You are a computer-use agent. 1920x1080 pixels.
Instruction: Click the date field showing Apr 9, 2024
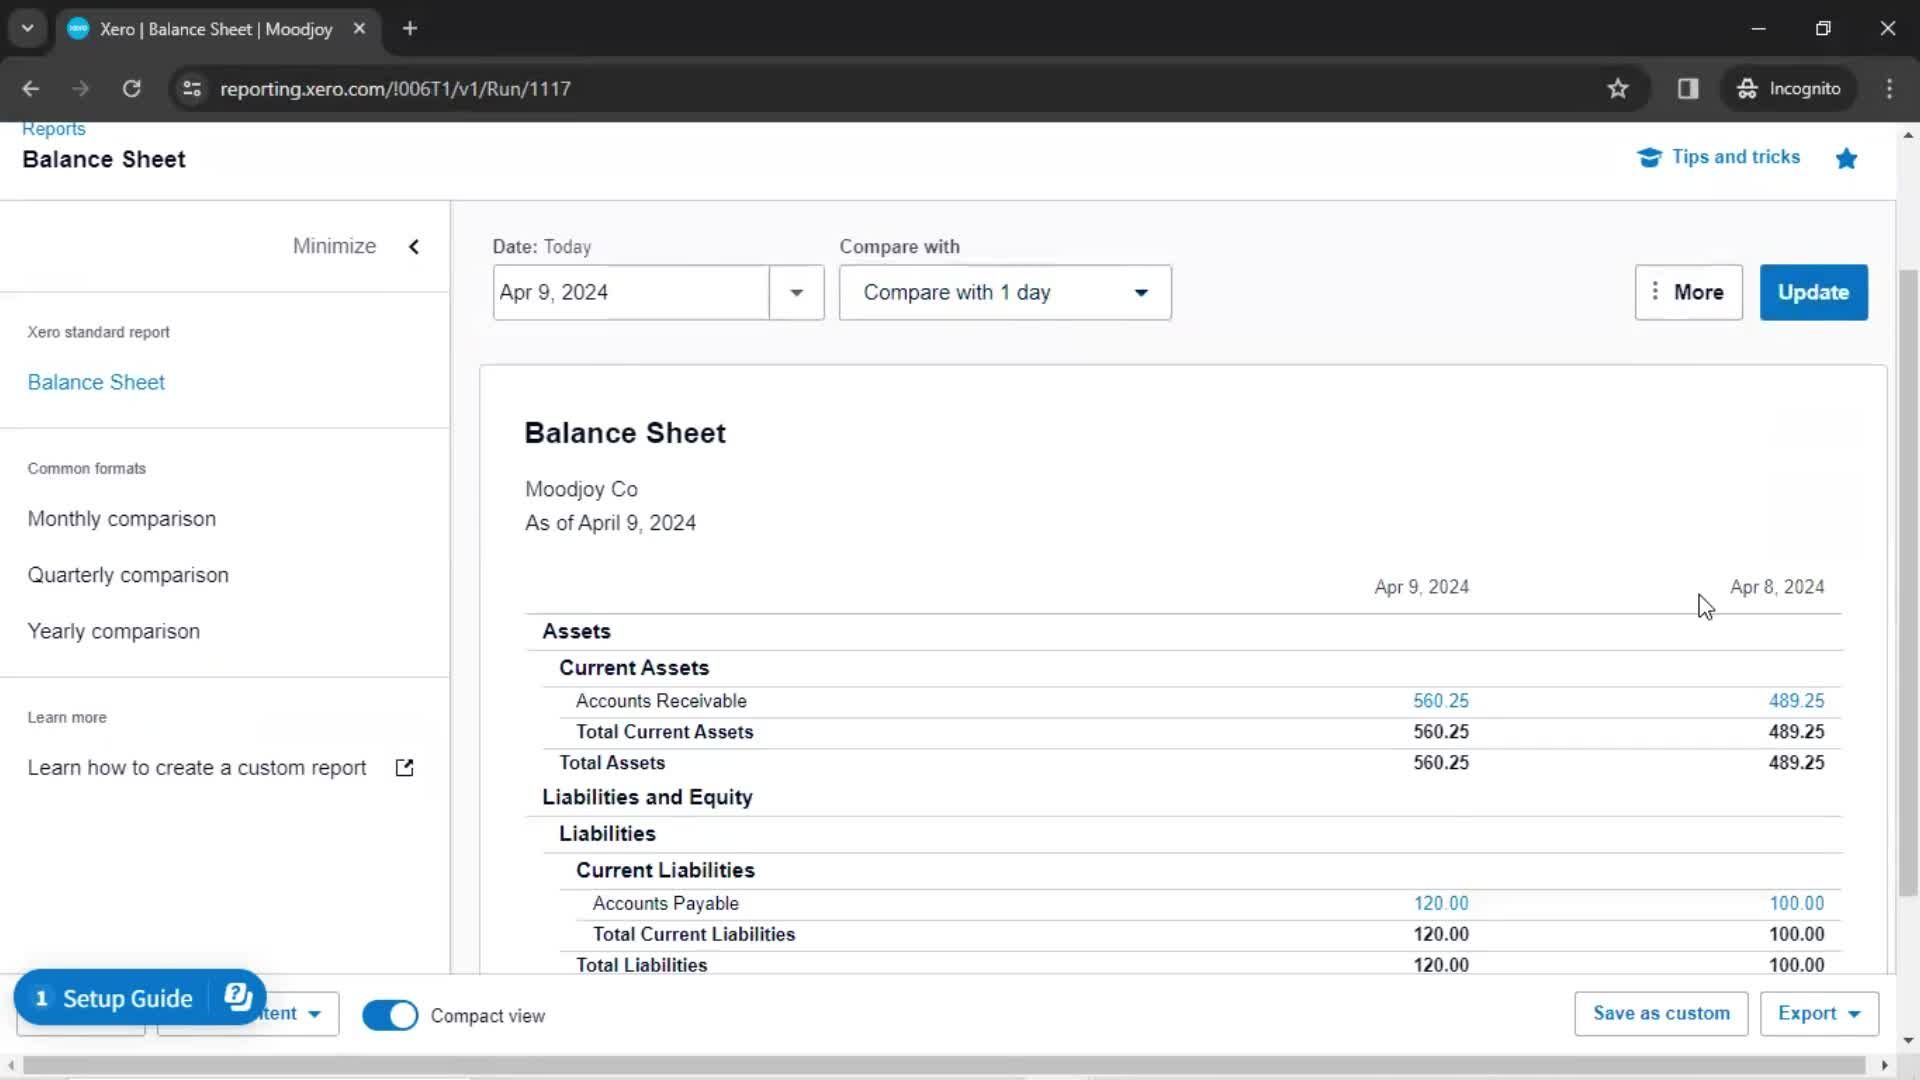[x=631, y=293]
